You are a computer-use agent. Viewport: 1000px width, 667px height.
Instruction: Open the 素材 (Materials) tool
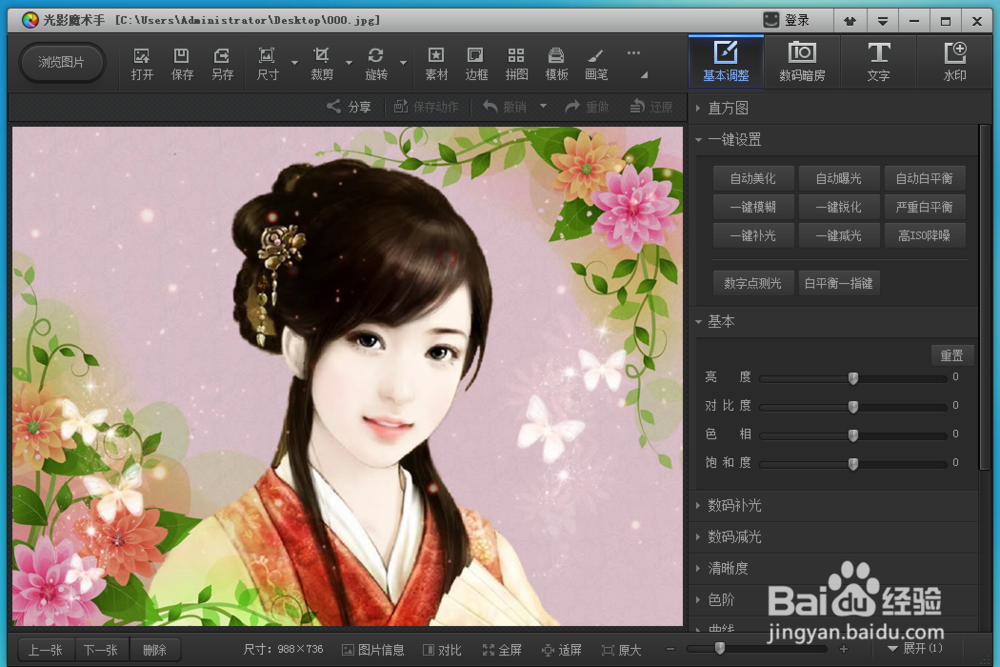pos(436,64)
